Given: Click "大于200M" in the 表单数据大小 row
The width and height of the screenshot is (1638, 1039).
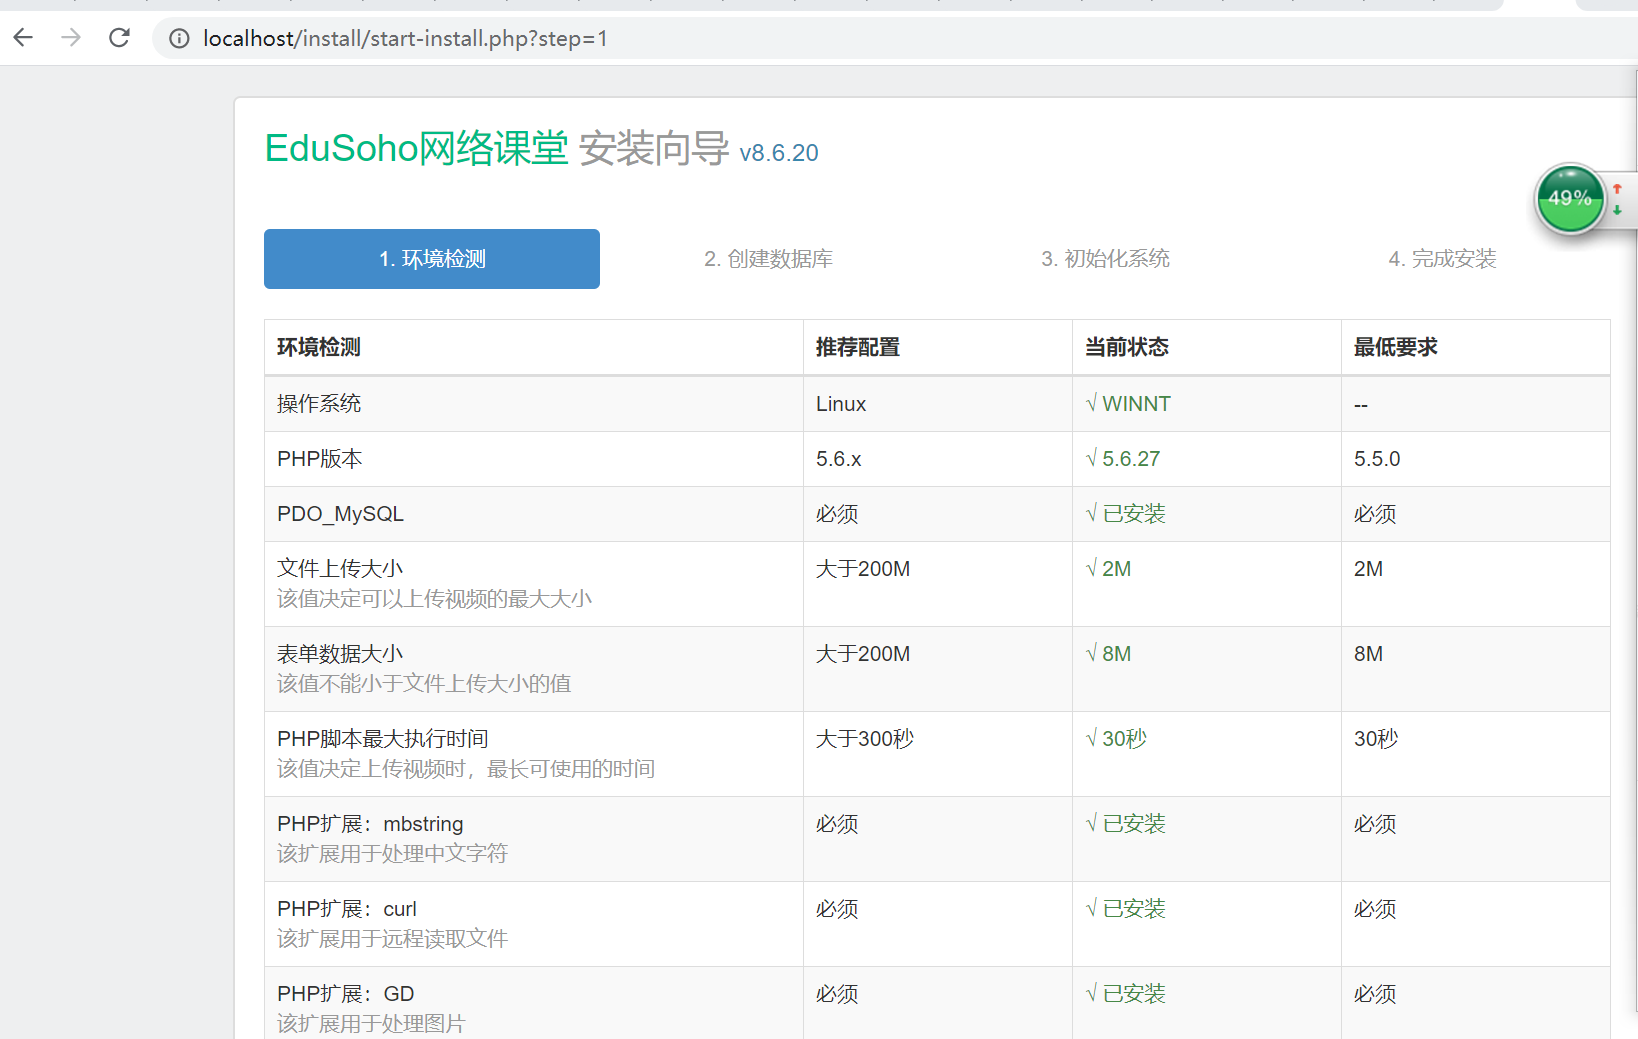Looking at the screenshot, I should point(863,654).
